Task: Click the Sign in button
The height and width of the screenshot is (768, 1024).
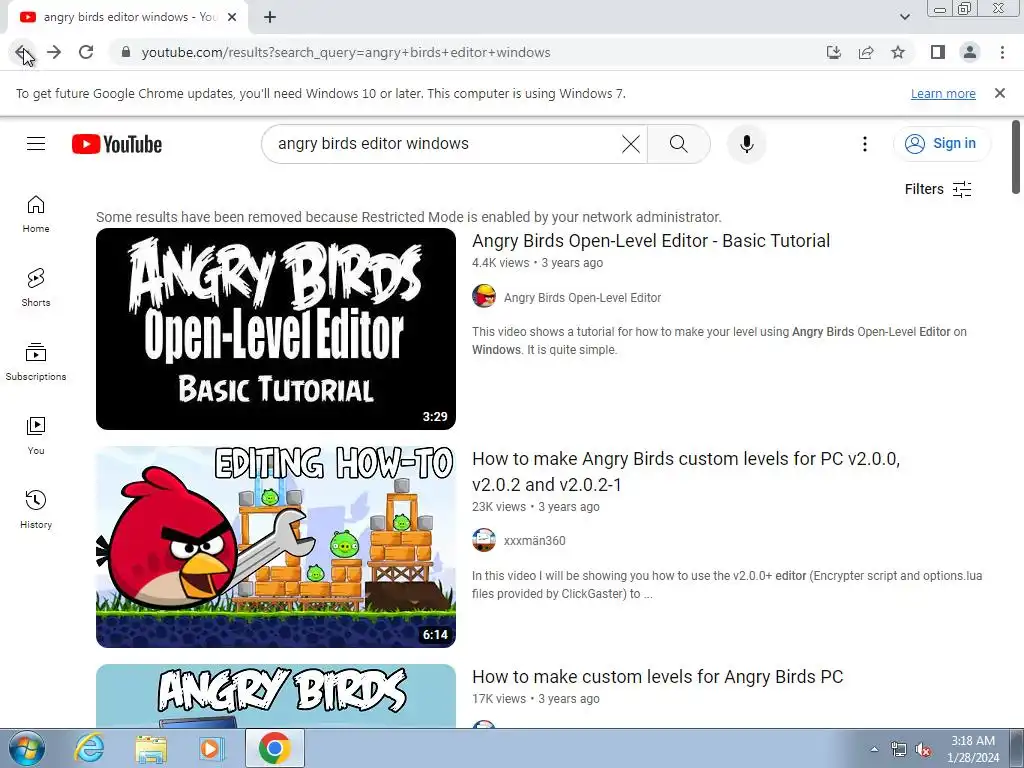Action: pyautogui.click(x=942, y=144)
